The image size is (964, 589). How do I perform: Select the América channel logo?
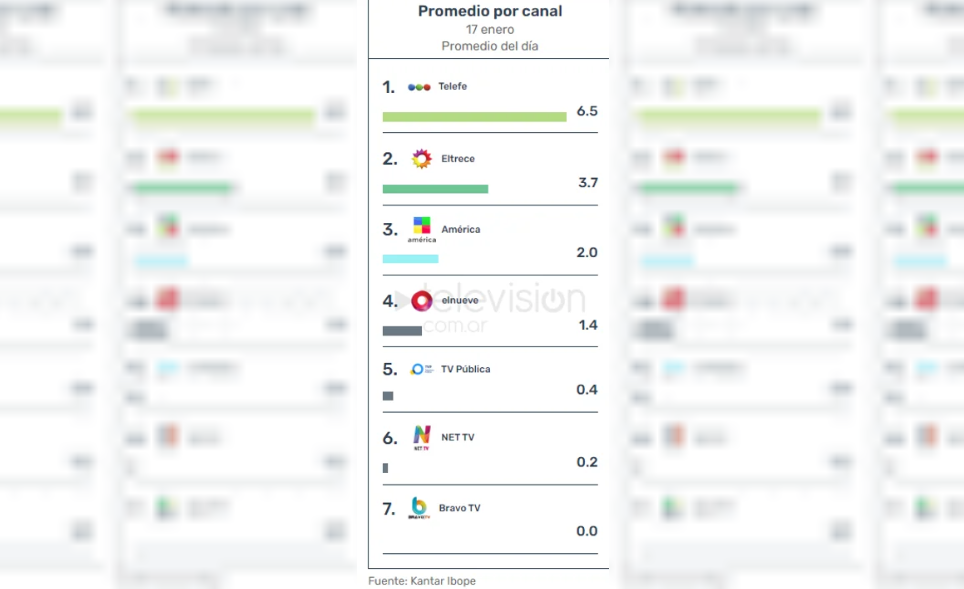tap(422, 229)
